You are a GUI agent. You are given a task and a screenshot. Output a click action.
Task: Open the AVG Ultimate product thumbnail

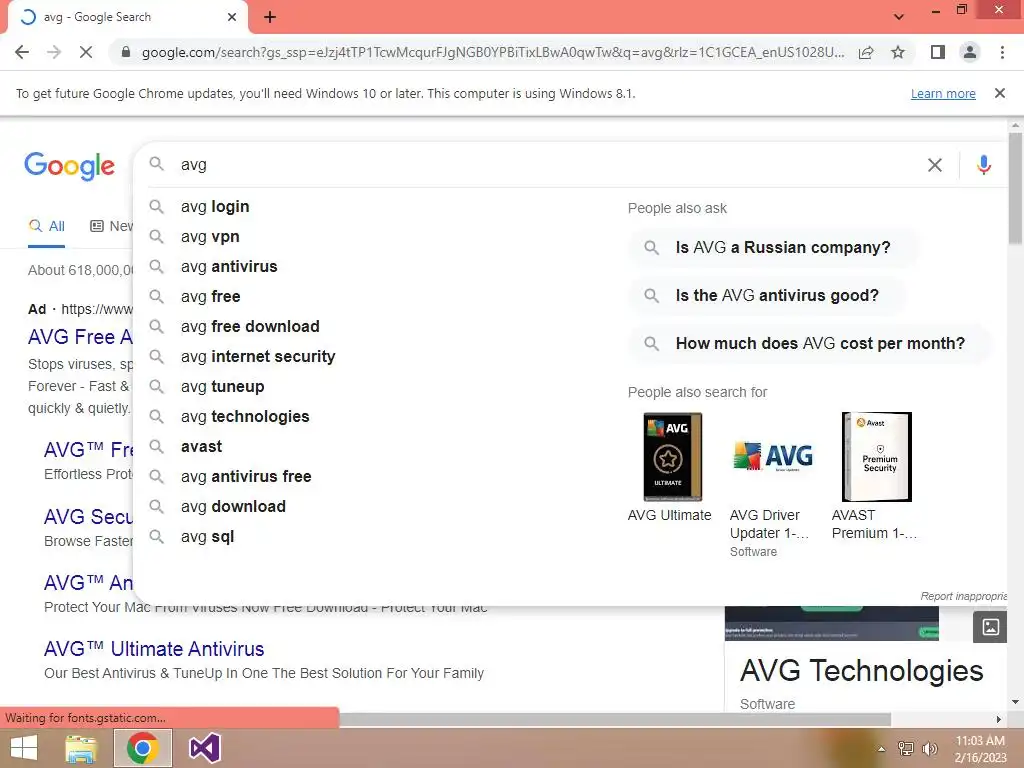tap(671, 457)
